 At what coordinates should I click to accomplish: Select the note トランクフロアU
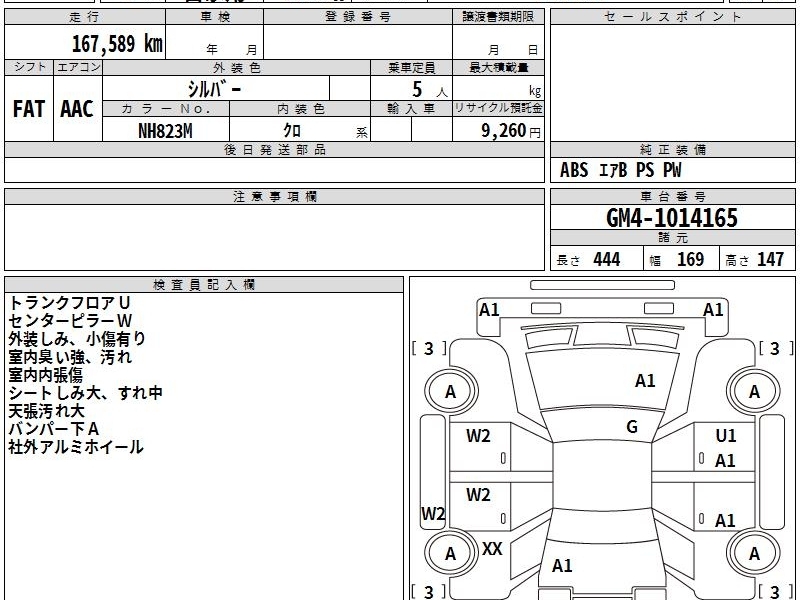click(69, 303)
